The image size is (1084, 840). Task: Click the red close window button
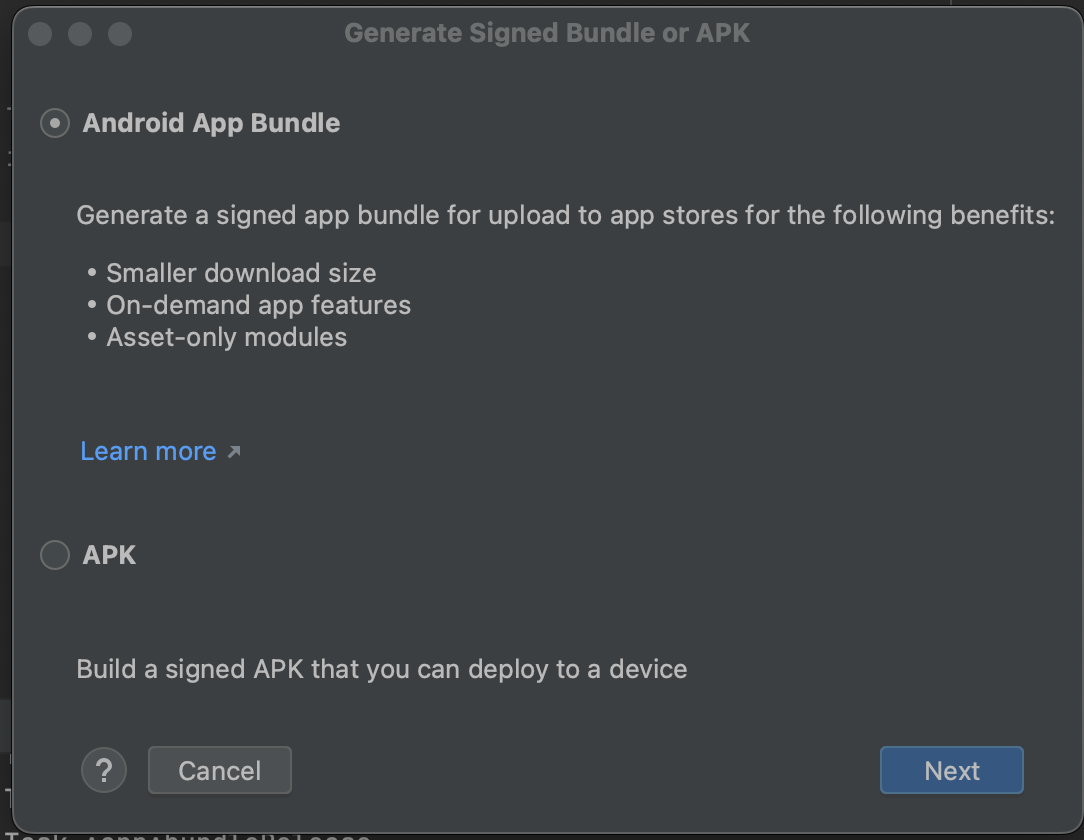coord(40,34)
